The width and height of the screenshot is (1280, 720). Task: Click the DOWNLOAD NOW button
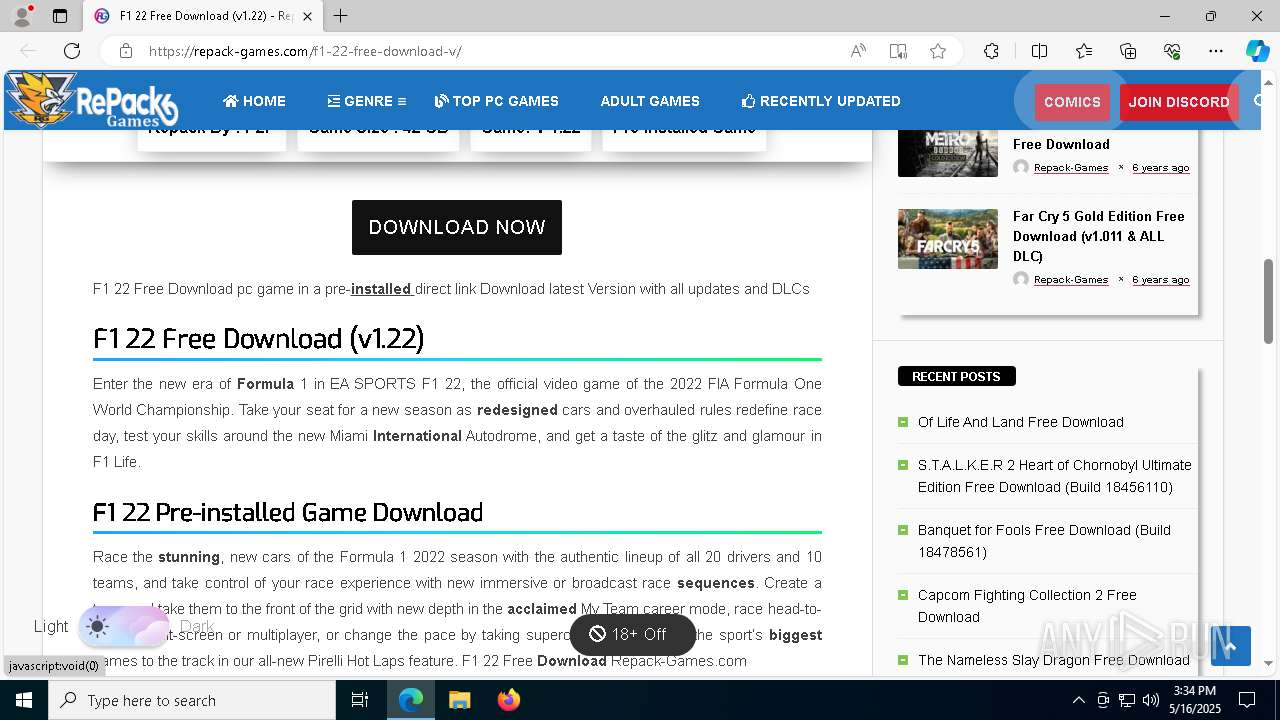(457, 227)
